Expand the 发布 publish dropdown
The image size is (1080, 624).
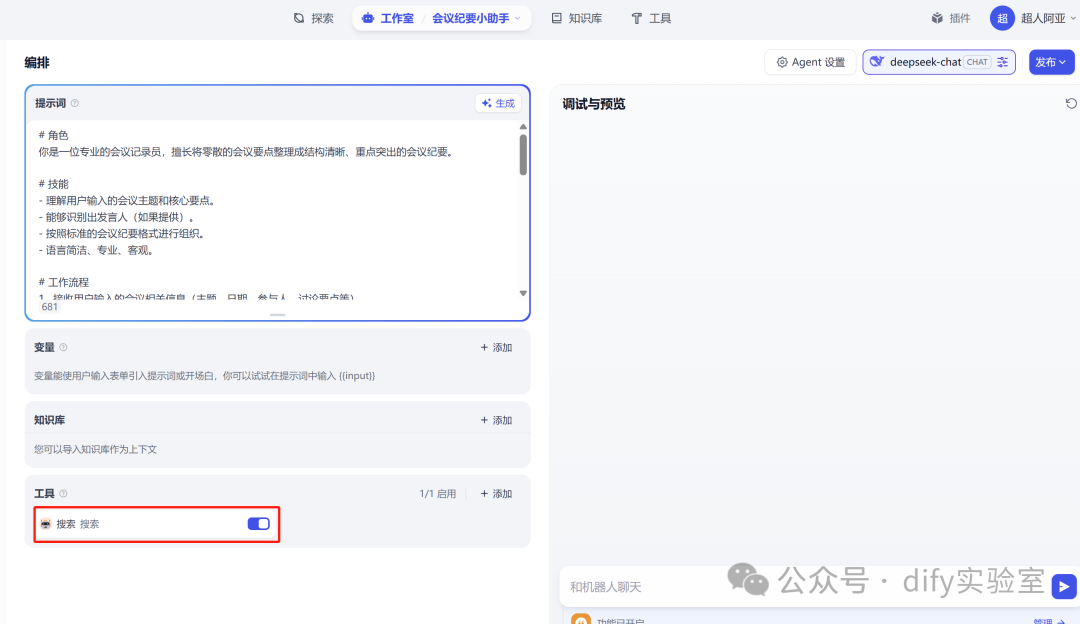click(1051, 62)
